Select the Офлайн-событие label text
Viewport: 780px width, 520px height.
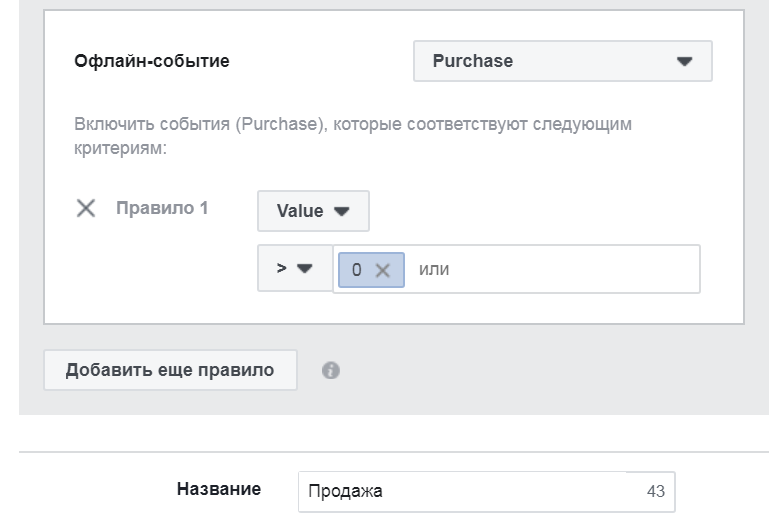click(152, 61)
